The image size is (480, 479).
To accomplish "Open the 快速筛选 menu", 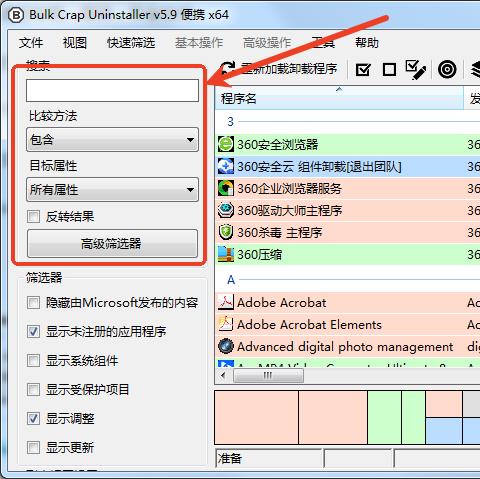I will 131,43.
